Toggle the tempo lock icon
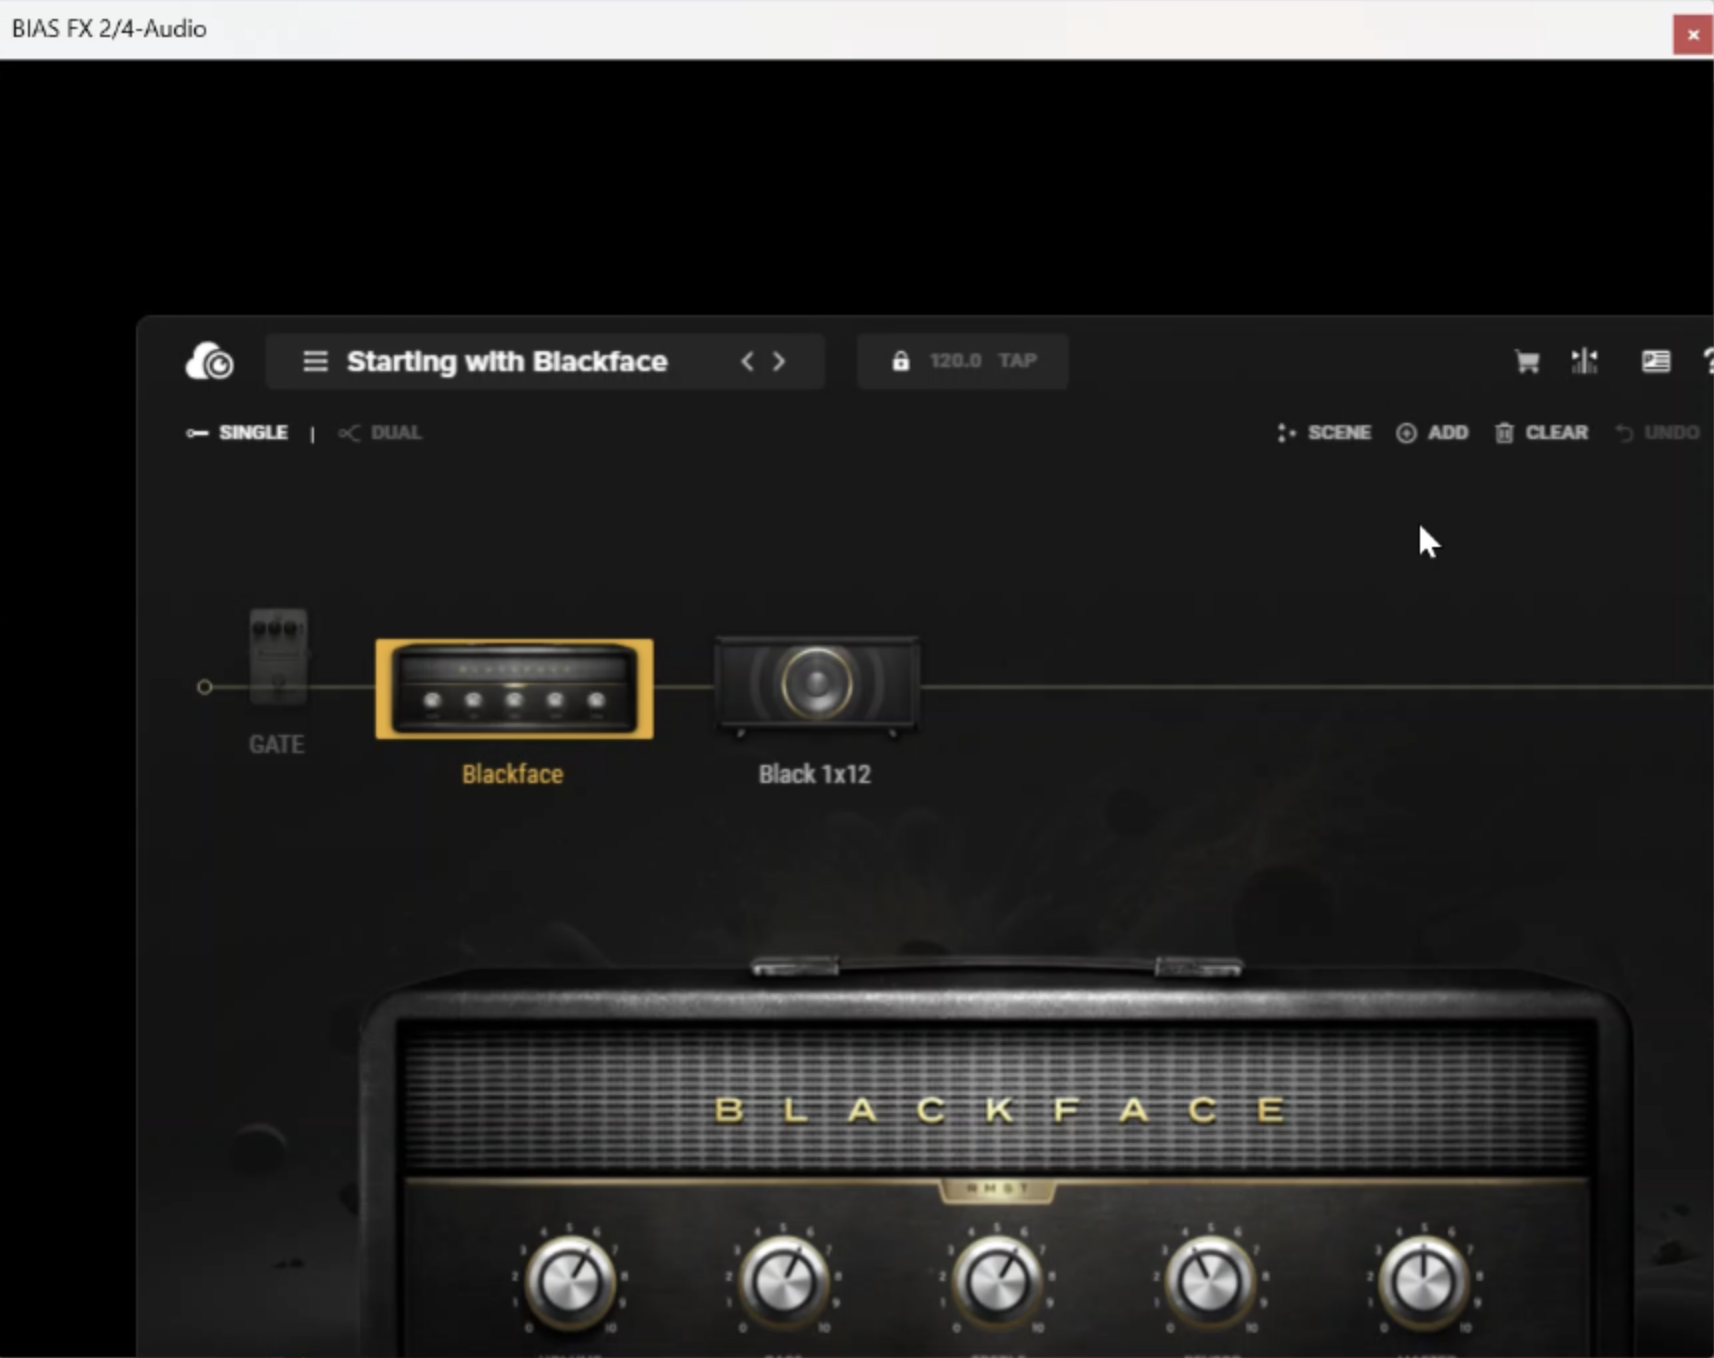 tap(900, 361)
